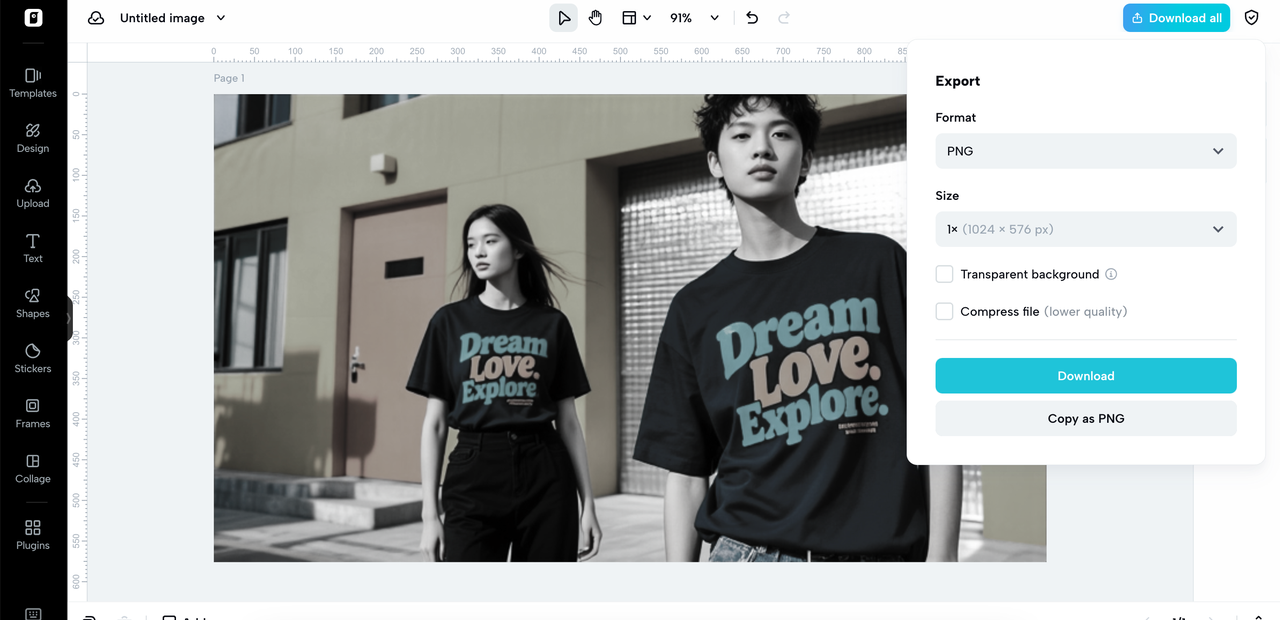Click the Download button

click(1086, 376)
